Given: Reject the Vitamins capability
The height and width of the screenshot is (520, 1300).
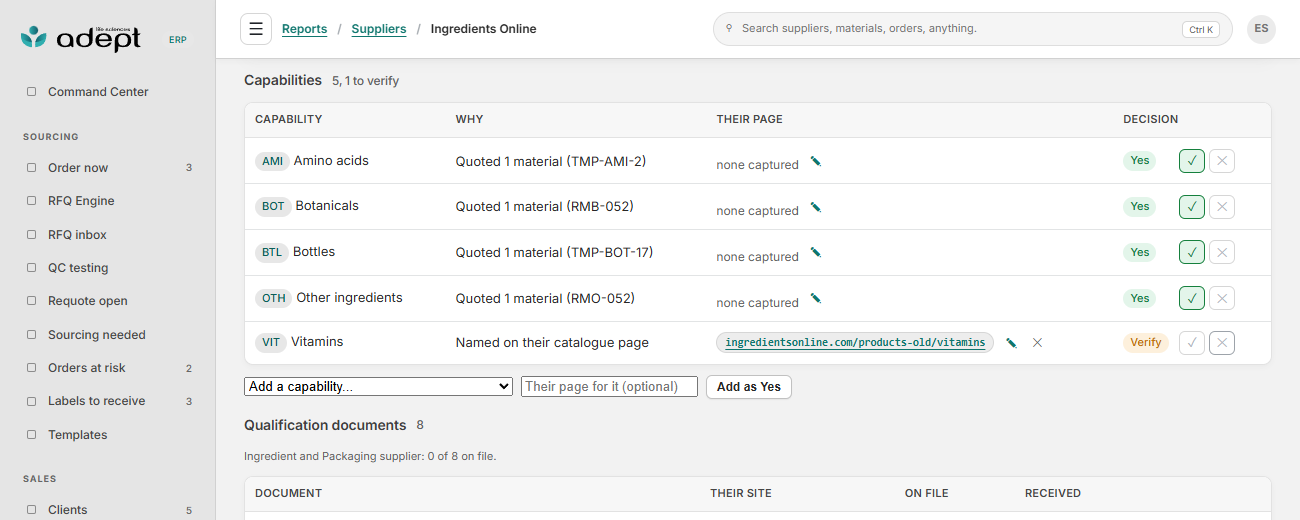Looking at the screenshot, I should 1222,343.
